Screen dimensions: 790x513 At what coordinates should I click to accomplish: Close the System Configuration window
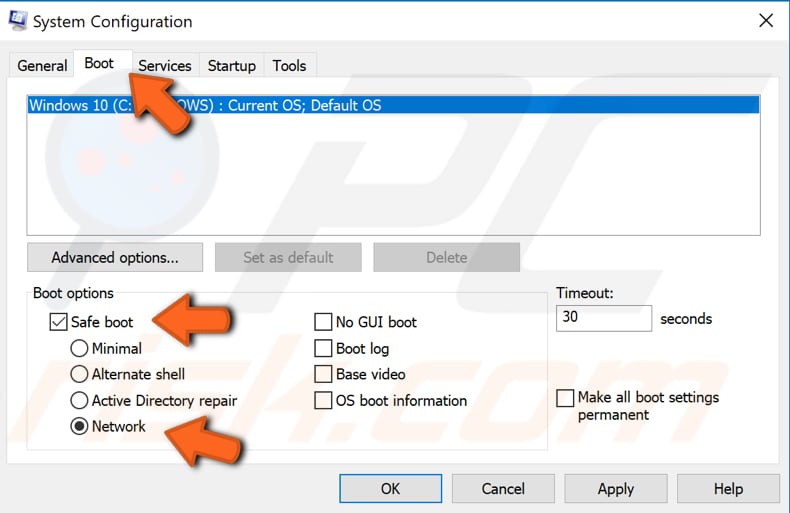point(766,21)
